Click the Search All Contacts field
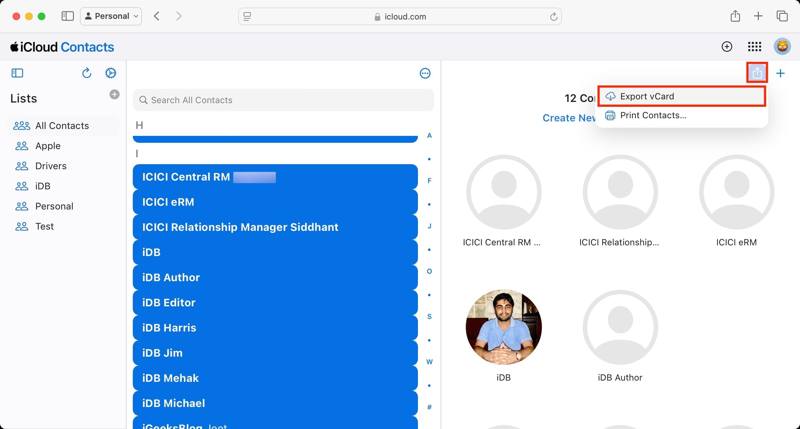The image size is (800, 429). (x=284, y=100)
